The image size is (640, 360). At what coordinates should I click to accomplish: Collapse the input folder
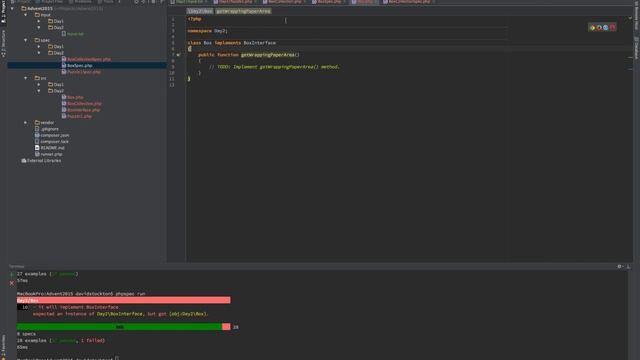click(x=25, y=15)
